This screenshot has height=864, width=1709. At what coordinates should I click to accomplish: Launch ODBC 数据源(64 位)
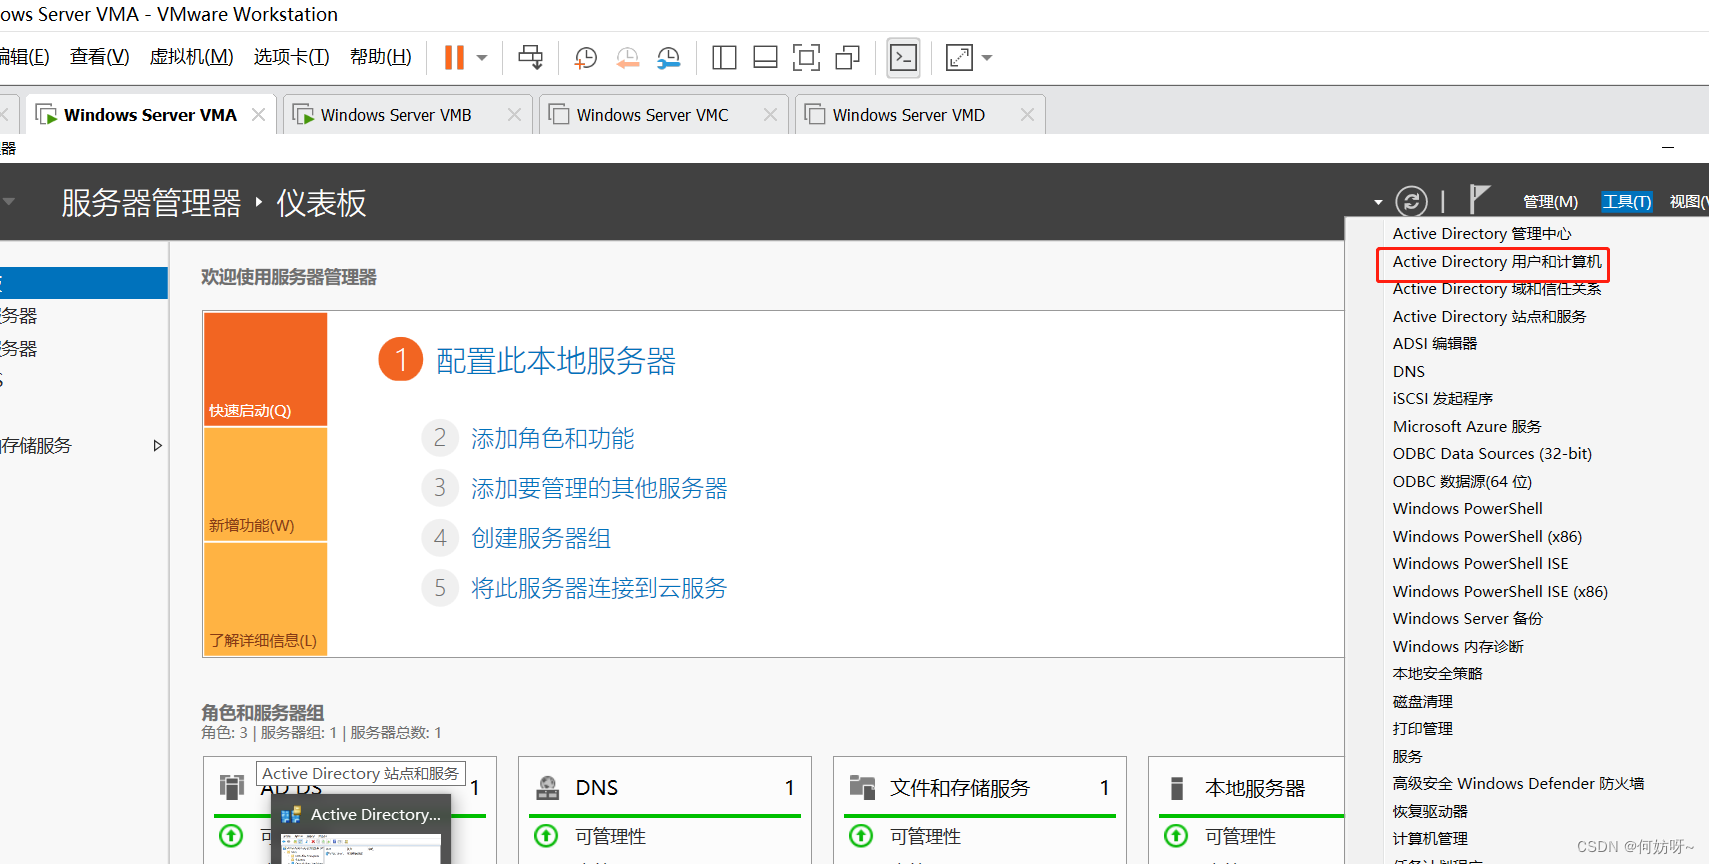click(1462, 482)
